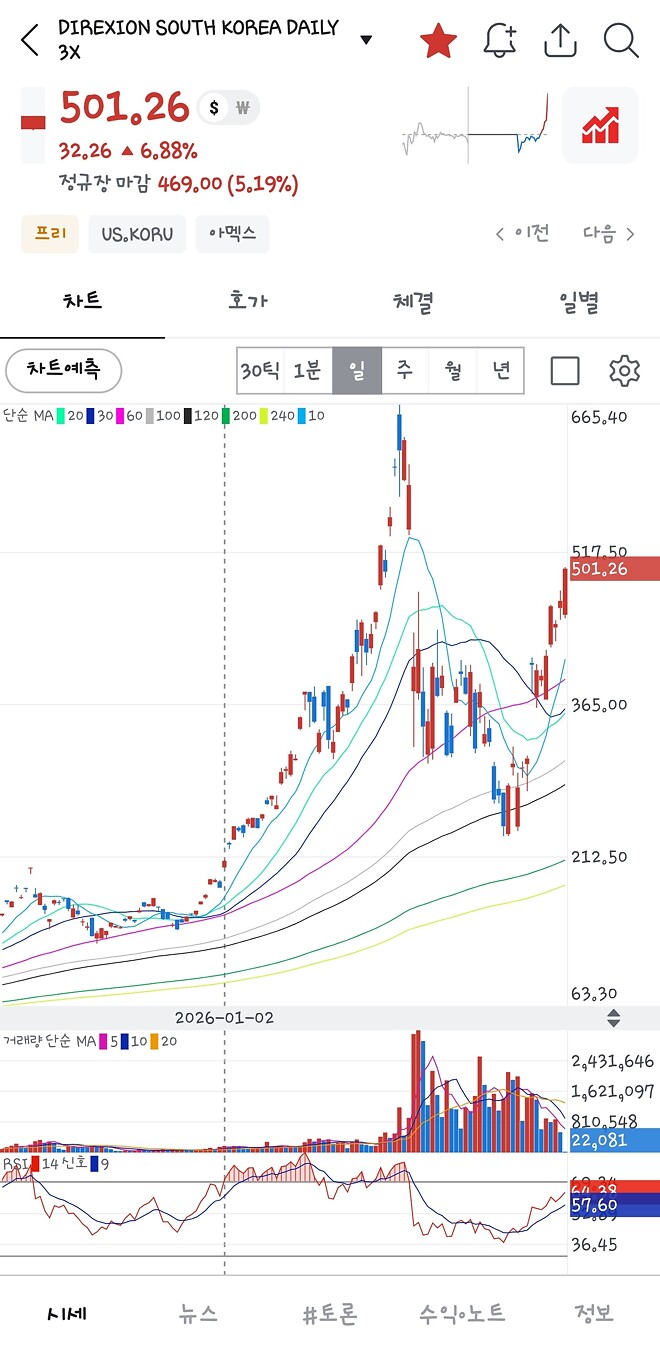Tap the price bar indicator left of 501.26
The height and width of the screenshot is (1355, 660).
pos(33,124)
